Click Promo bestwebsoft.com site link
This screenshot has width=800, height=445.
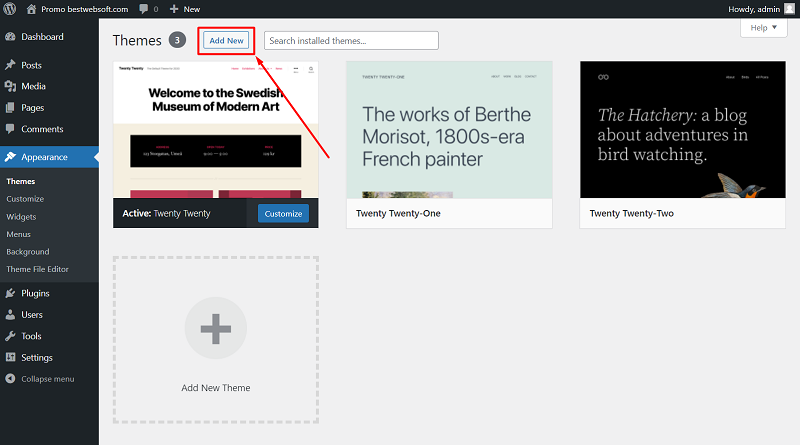(x=85, y=9)
